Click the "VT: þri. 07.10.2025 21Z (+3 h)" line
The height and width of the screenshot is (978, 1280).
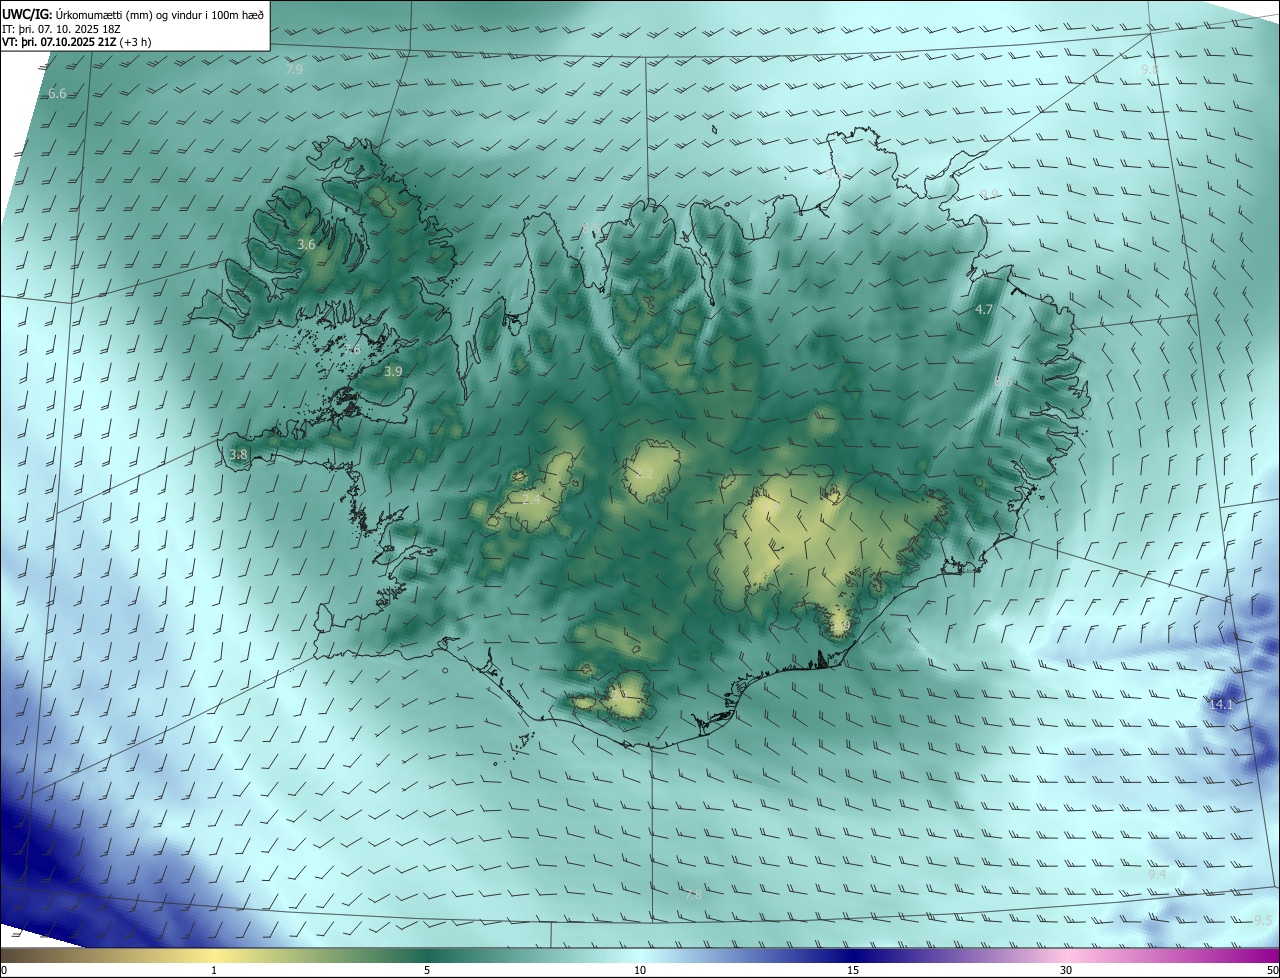(77, 42)
